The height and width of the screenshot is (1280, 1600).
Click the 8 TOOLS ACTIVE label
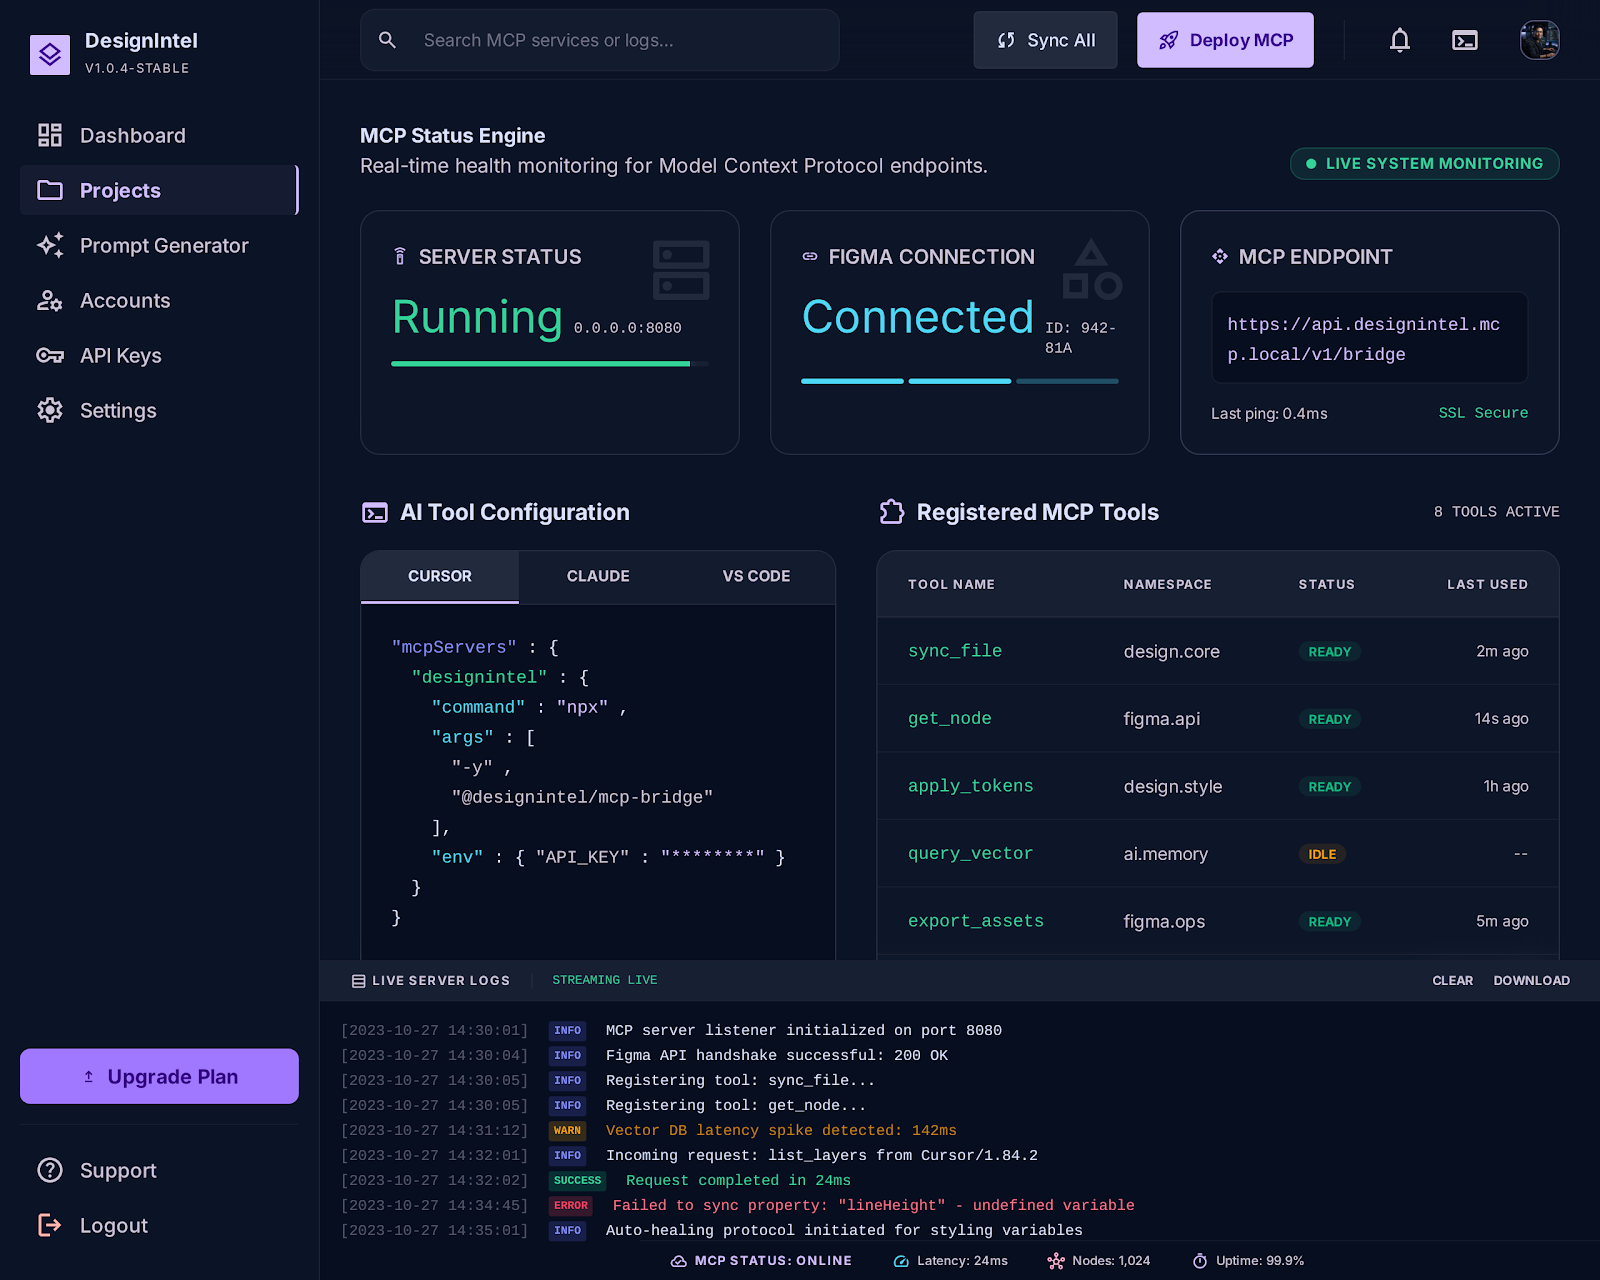(1496, 512)
